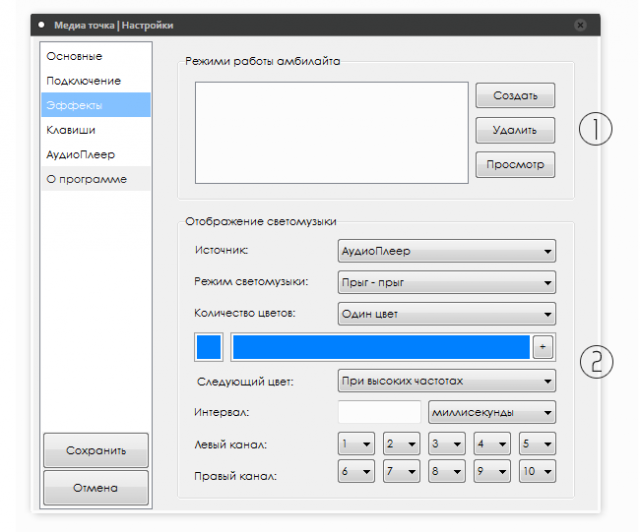Switch to the Подключение tab

[95, 80]
